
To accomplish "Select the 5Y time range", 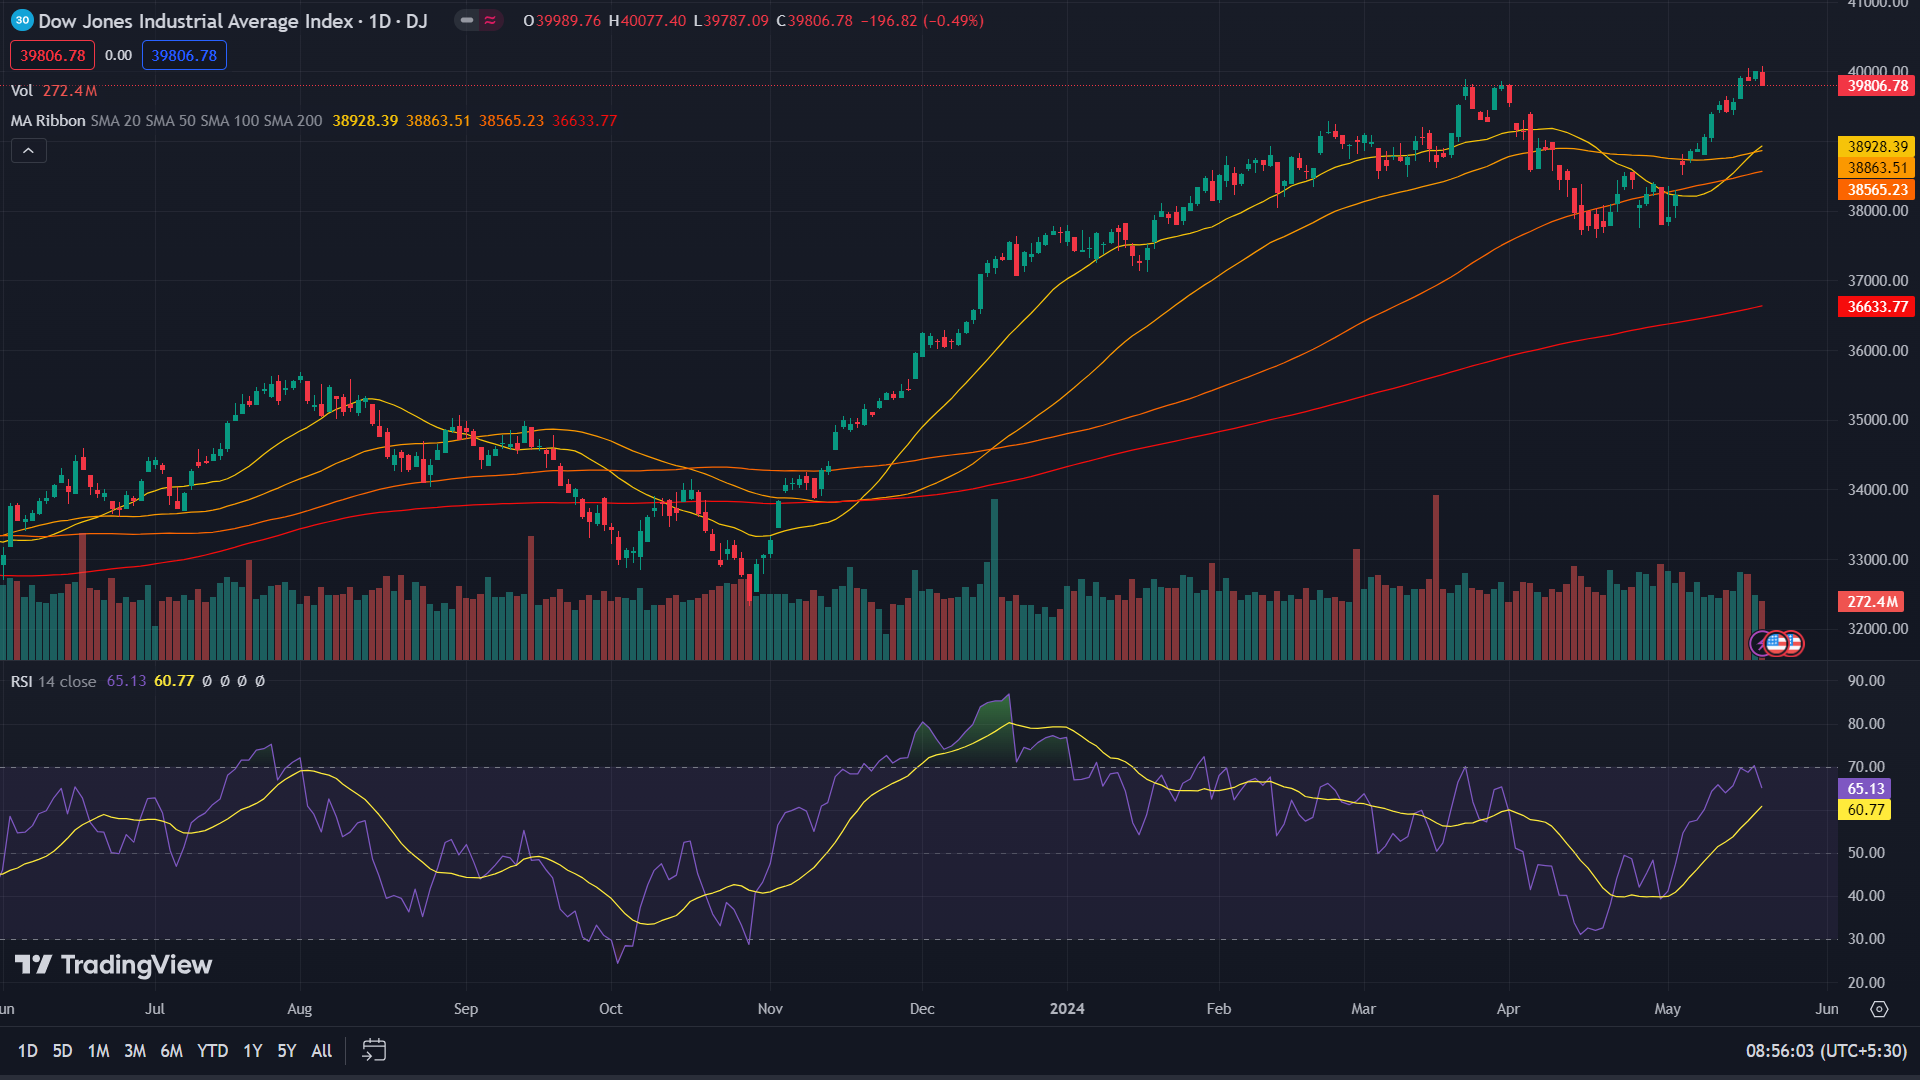I will pos(287,1051).
